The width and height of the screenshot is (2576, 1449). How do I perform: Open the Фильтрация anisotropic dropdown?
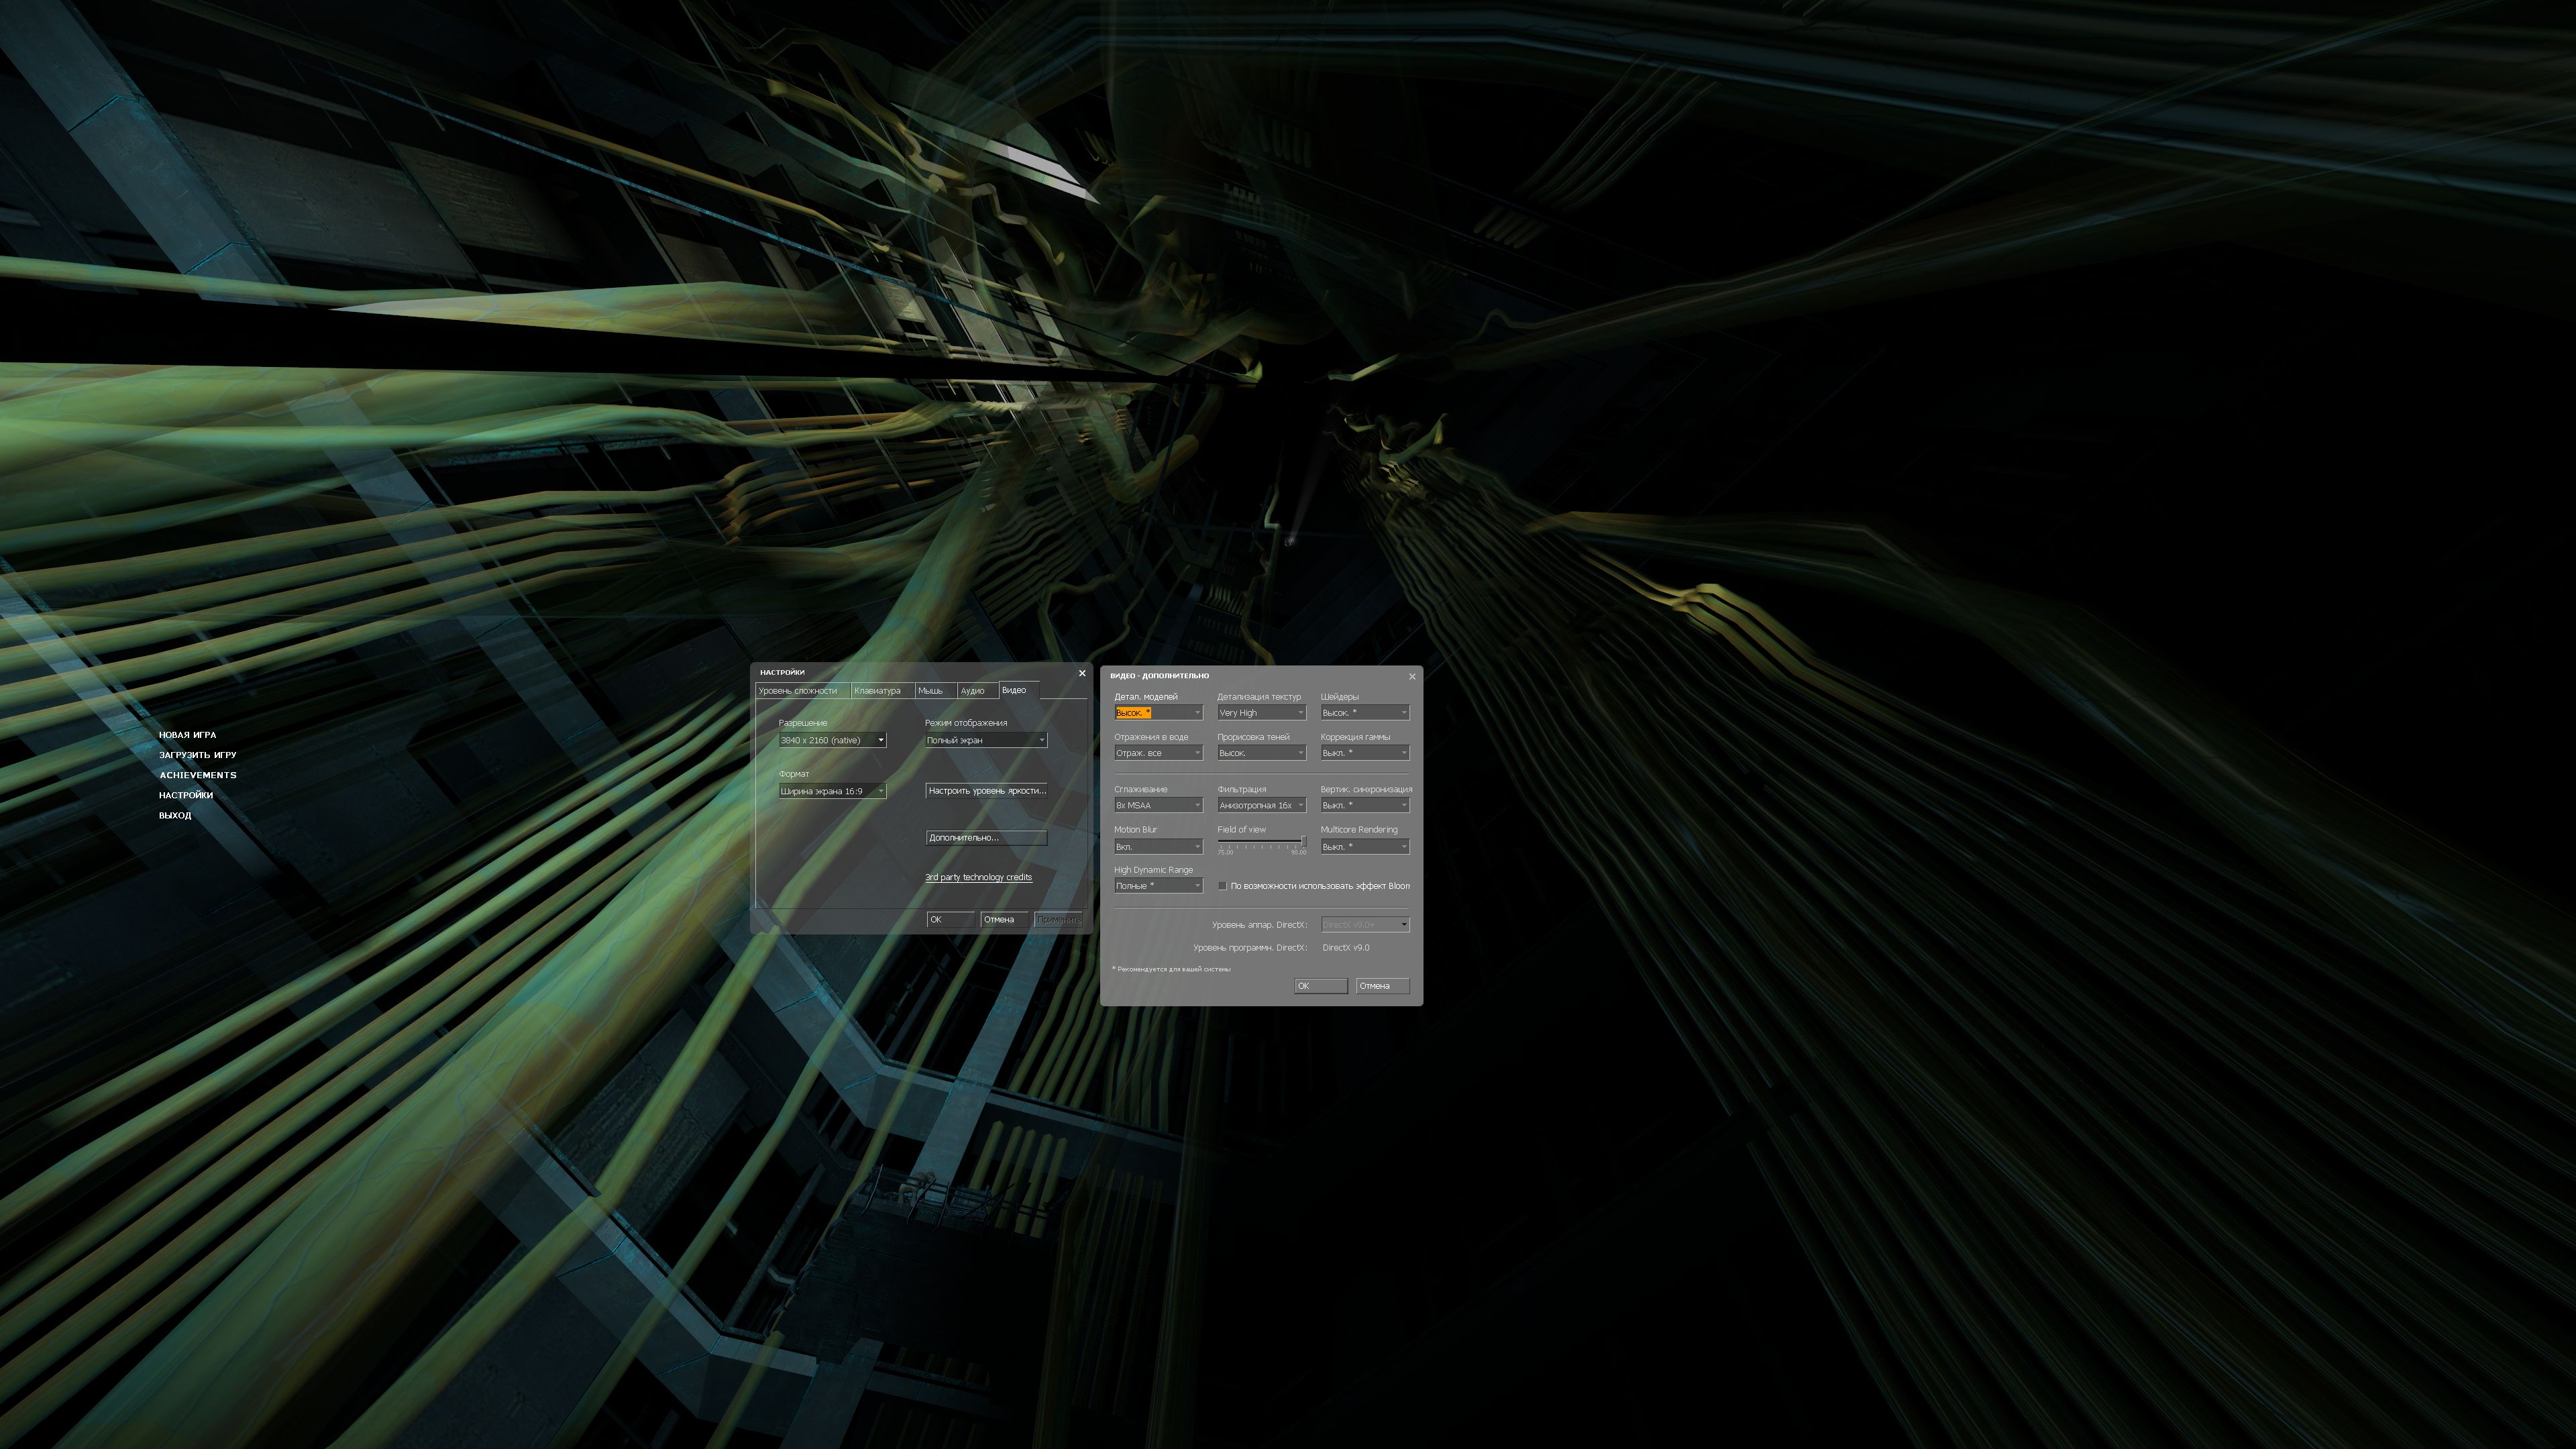[1261, 805]
